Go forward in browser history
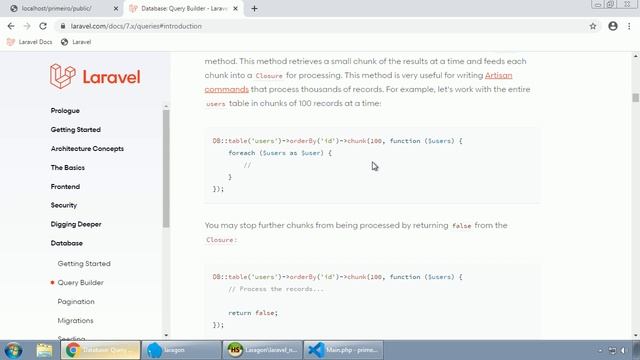640x360 pixels. [x=27, y=26]
